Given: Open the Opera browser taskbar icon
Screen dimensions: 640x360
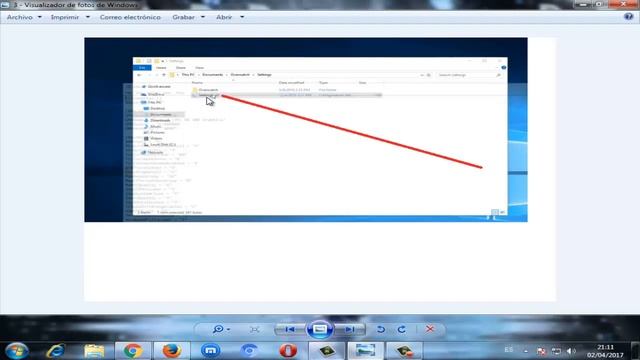Looking at the screenshot, I should point(288,351).
